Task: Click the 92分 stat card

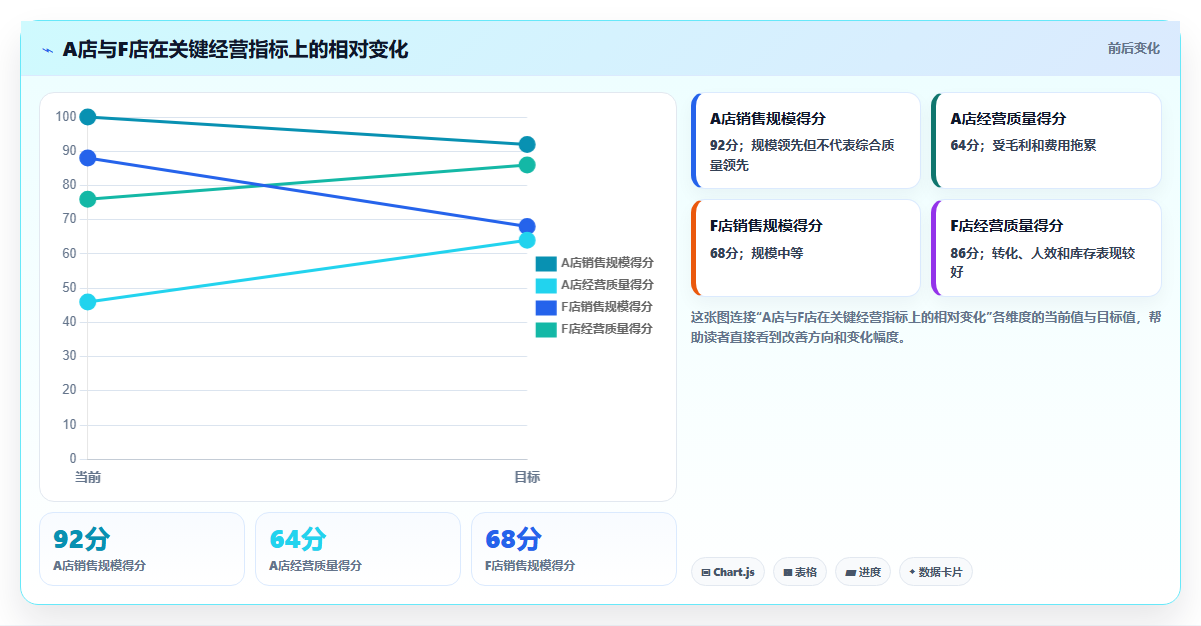Action: click(142, 549)
